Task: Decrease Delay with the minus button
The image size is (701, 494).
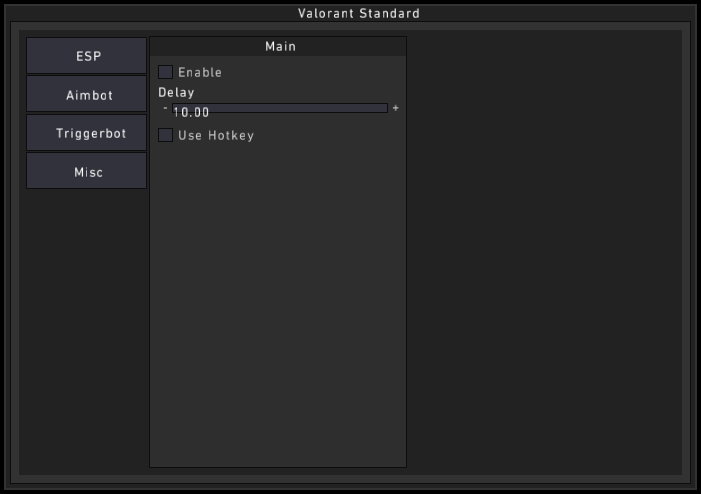Action: pos(165,108)
